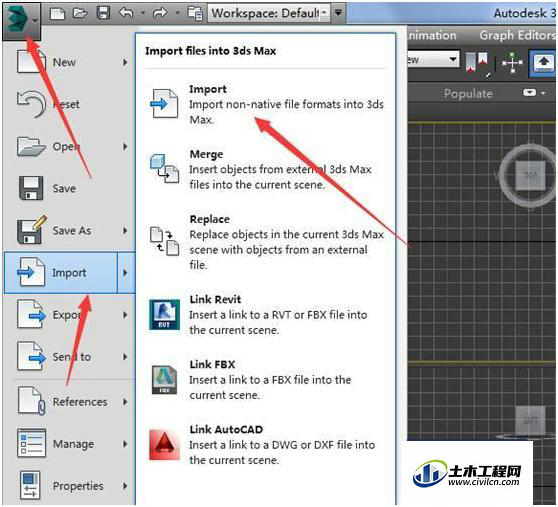558x507 pixels.
Task: Click the Save As floppy with pencil icon
Action: [x=32, y=230]
